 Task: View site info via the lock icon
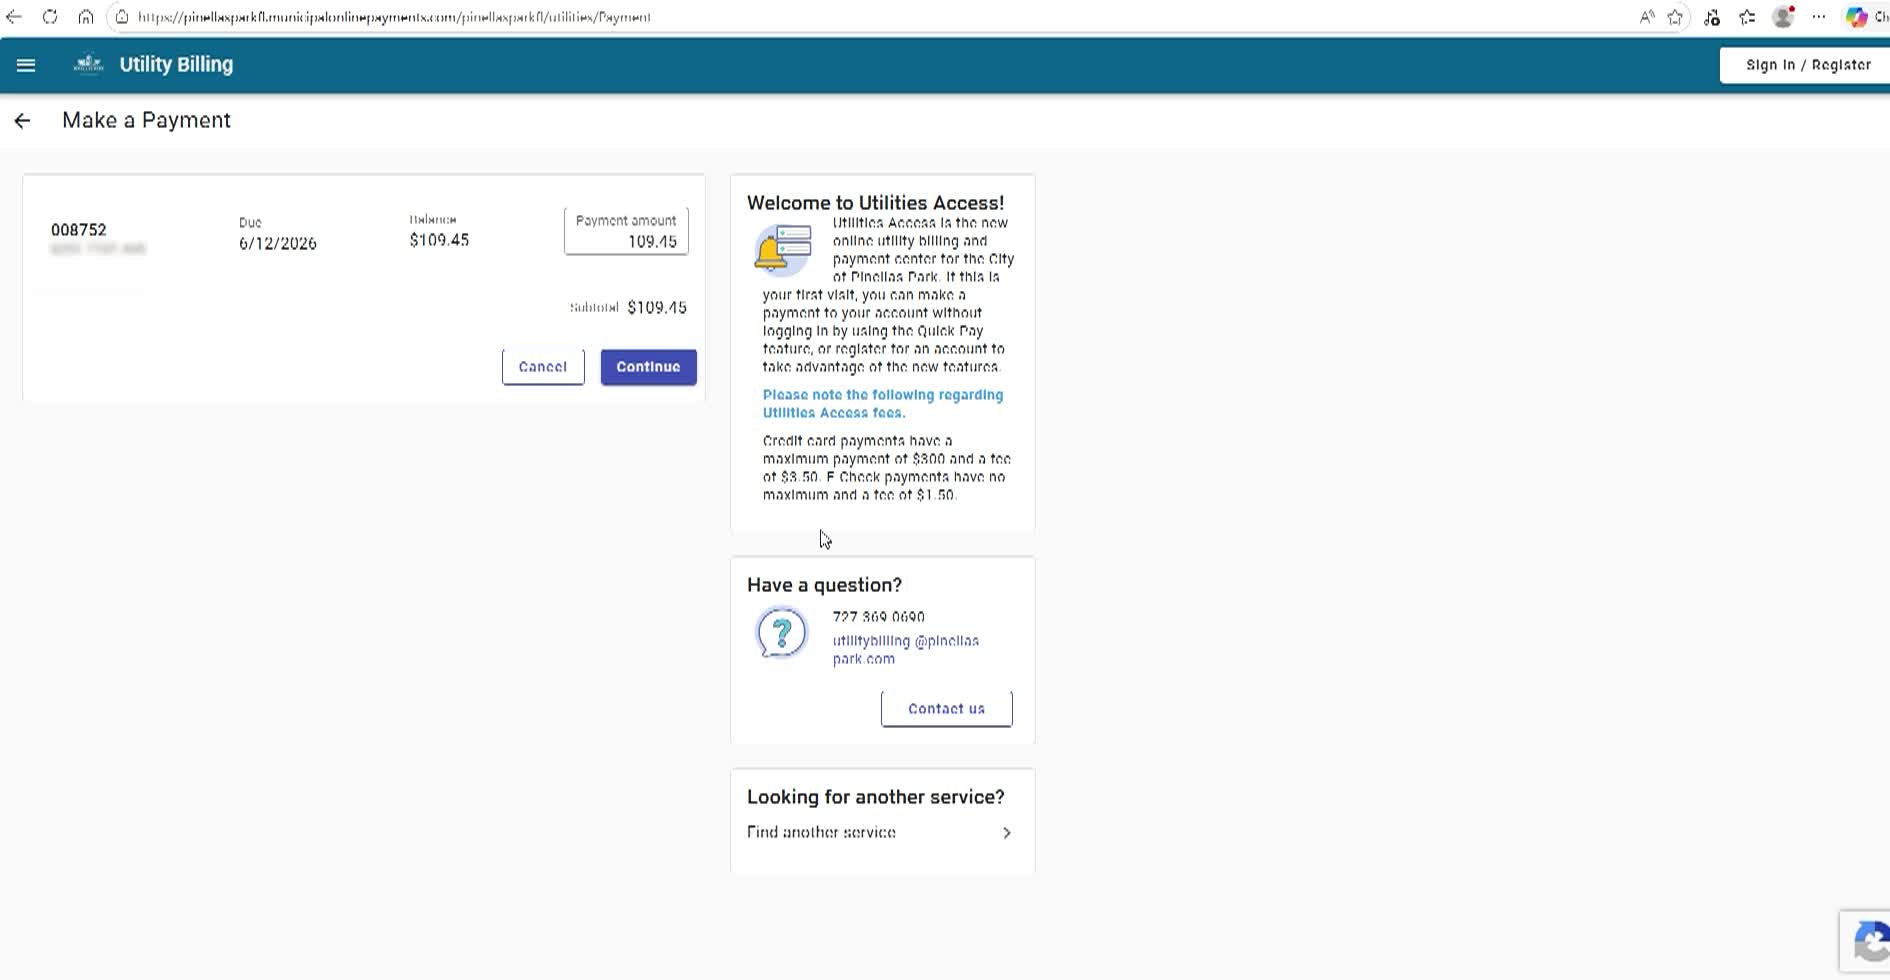pyautogui.click(x=122, y=17)
